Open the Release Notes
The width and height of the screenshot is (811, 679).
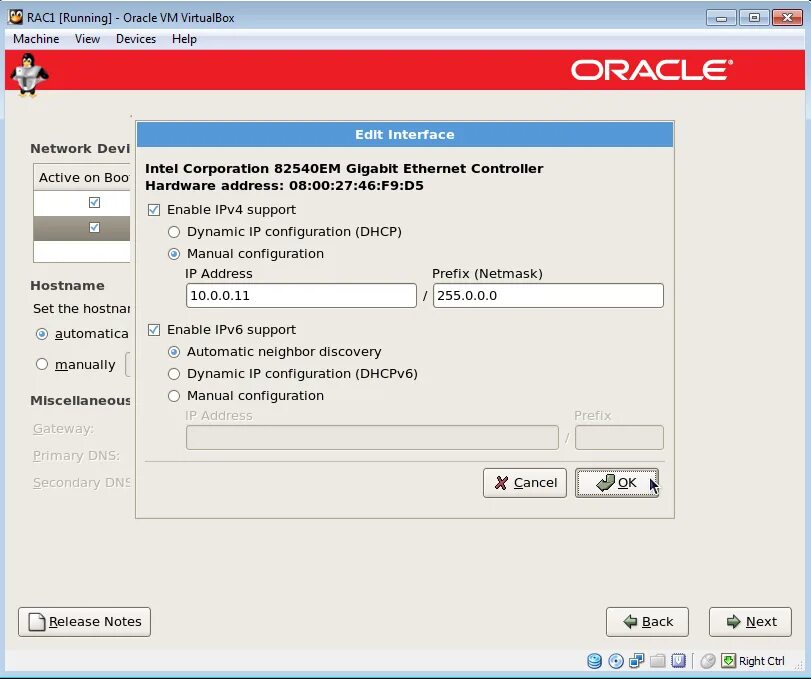[84, 622]
